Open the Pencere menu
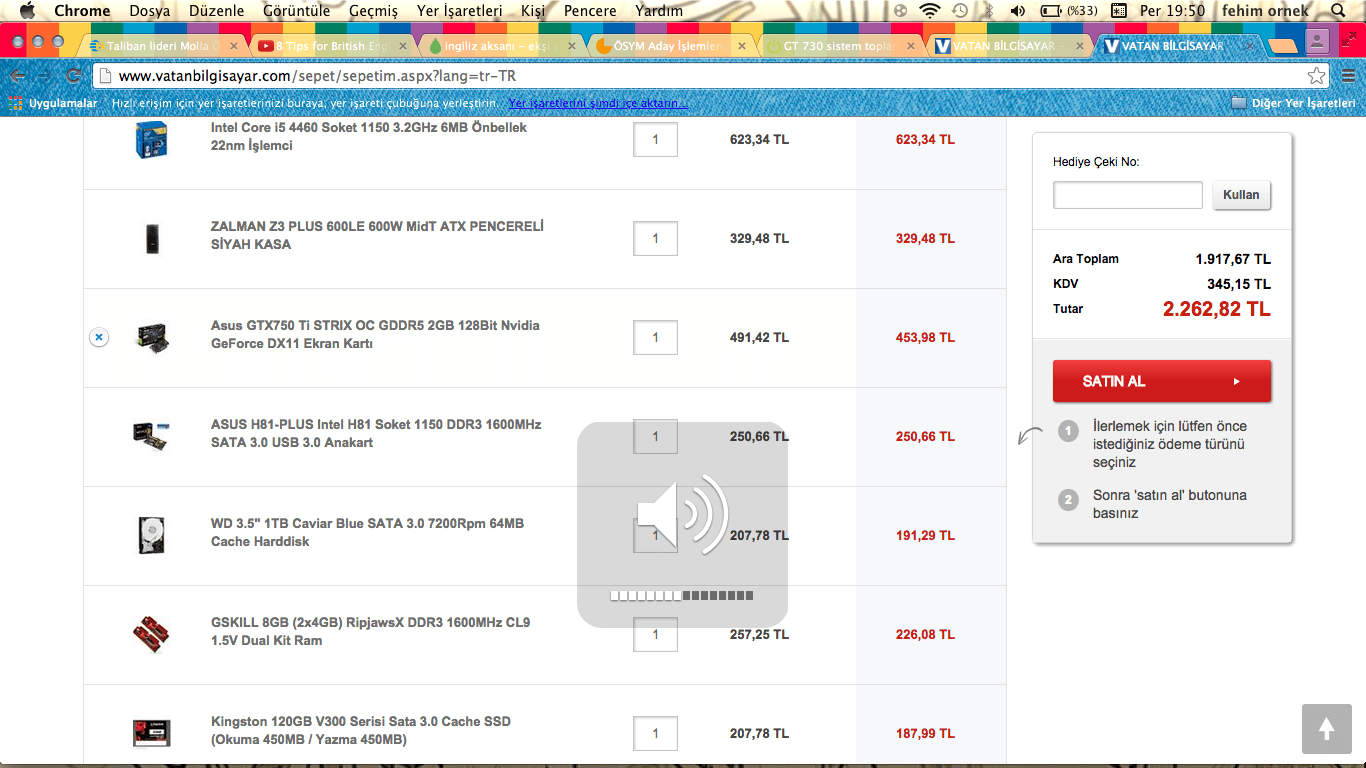Image resolution: width=1366 pixels, height=768 pixels. [590, 11]
